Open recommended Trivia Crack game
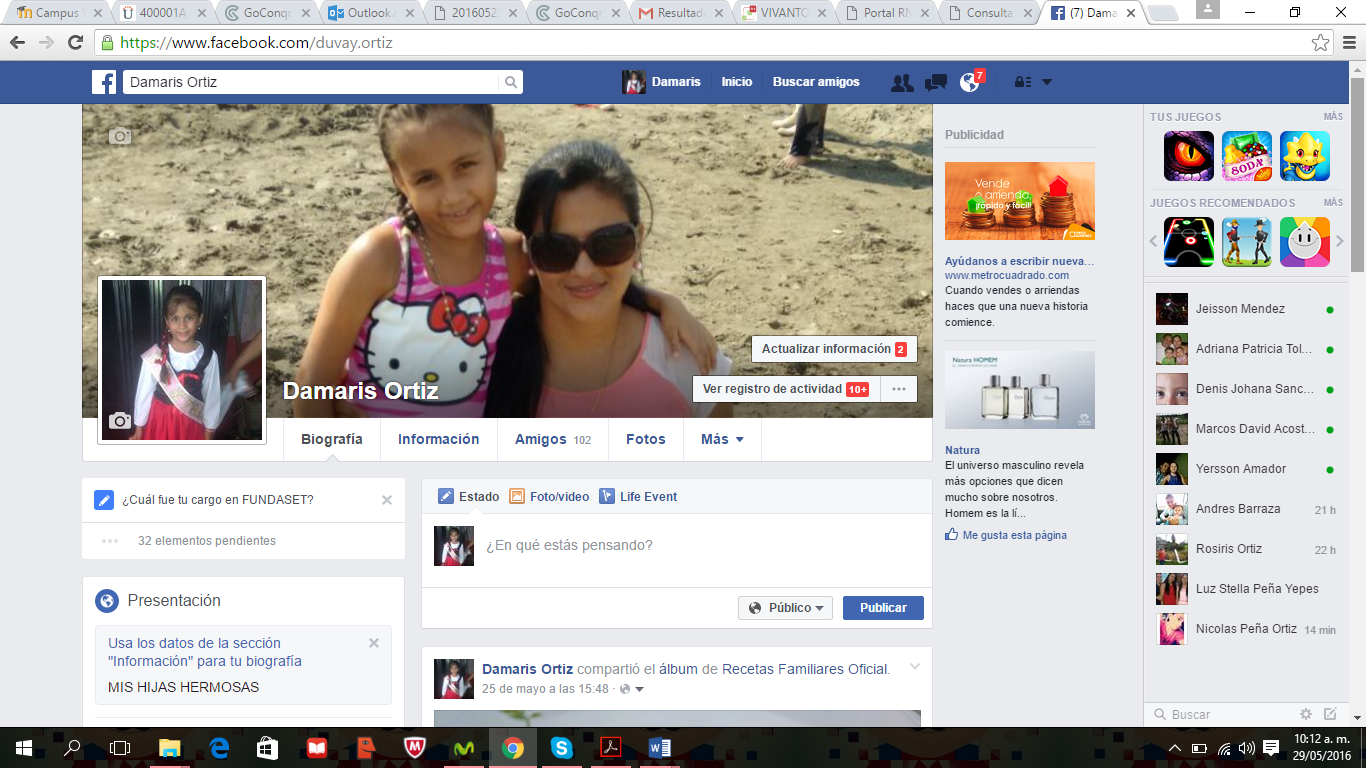Image resolution: width=1366 pixels, height=768 pixels. click(1305, 242)
